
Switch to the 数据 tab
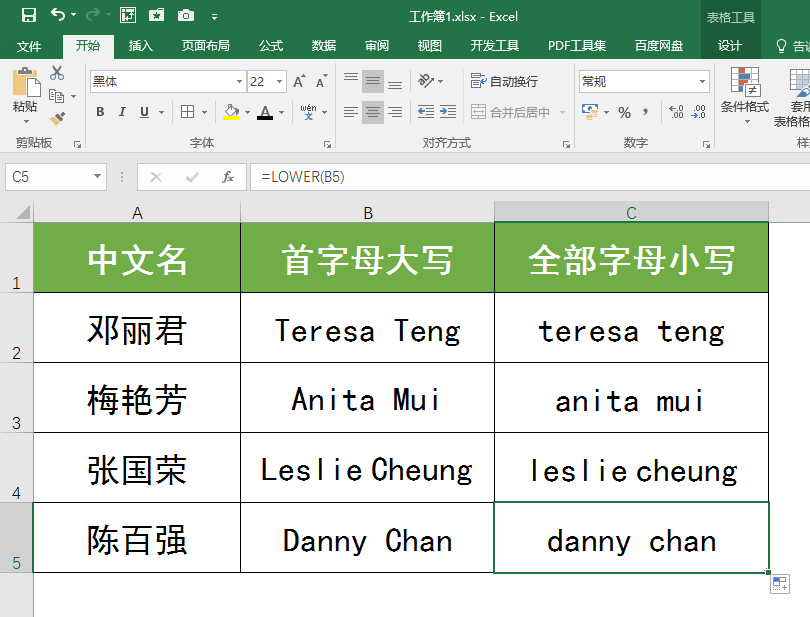(324, 46)
